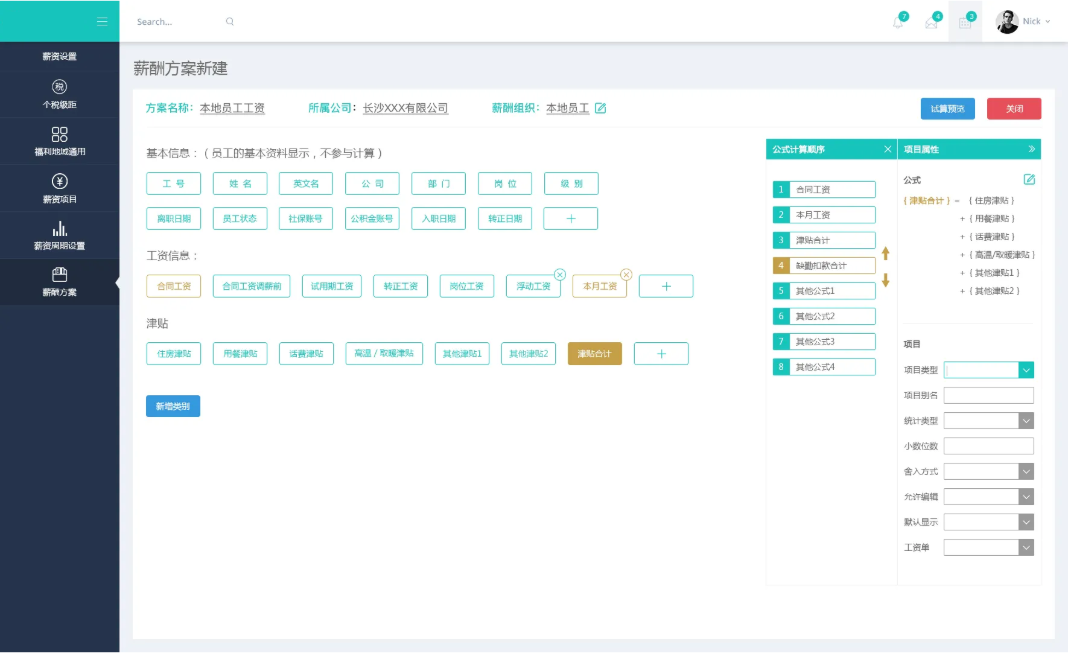Open the 项目类型 dropdown
1068x654 pixels.
coord(989,370)
